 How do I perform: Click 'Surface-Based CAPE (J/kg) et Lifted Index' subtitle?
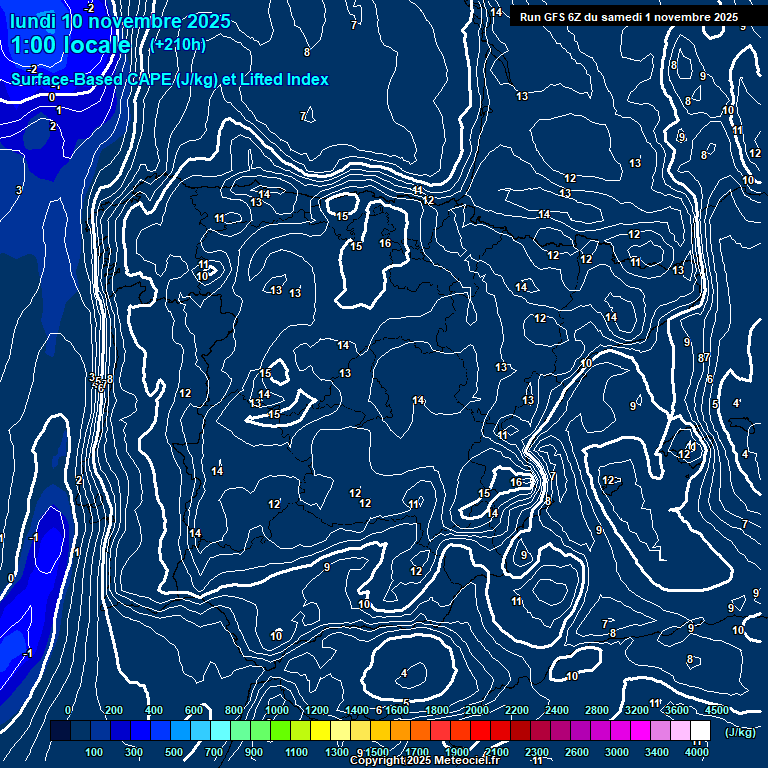click(x=170, y=79)
